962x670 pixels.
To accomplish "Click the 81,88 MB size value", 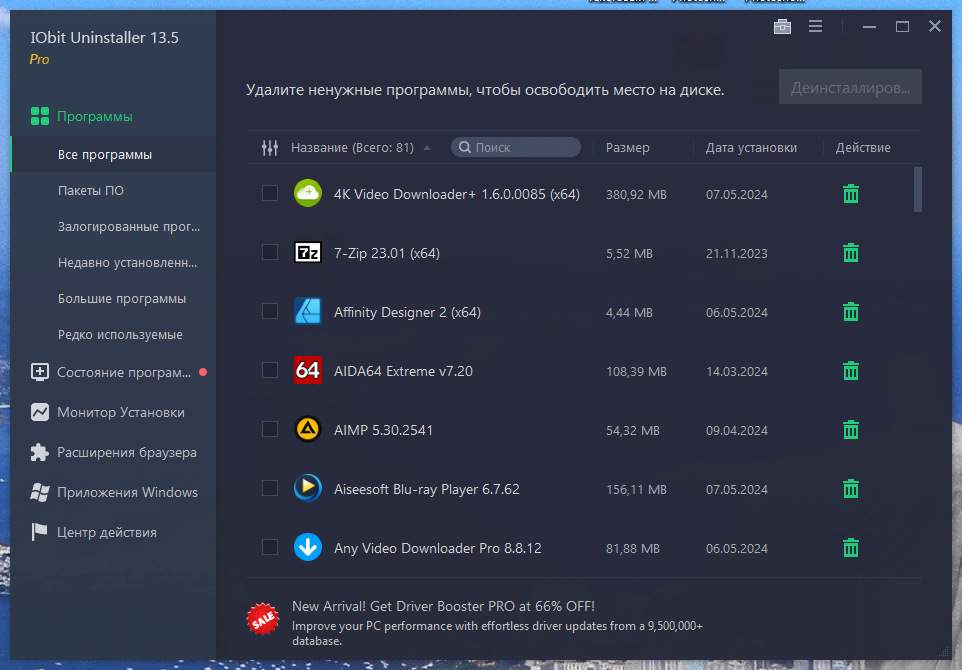I will pyautogui.click(x=633, y=549).
